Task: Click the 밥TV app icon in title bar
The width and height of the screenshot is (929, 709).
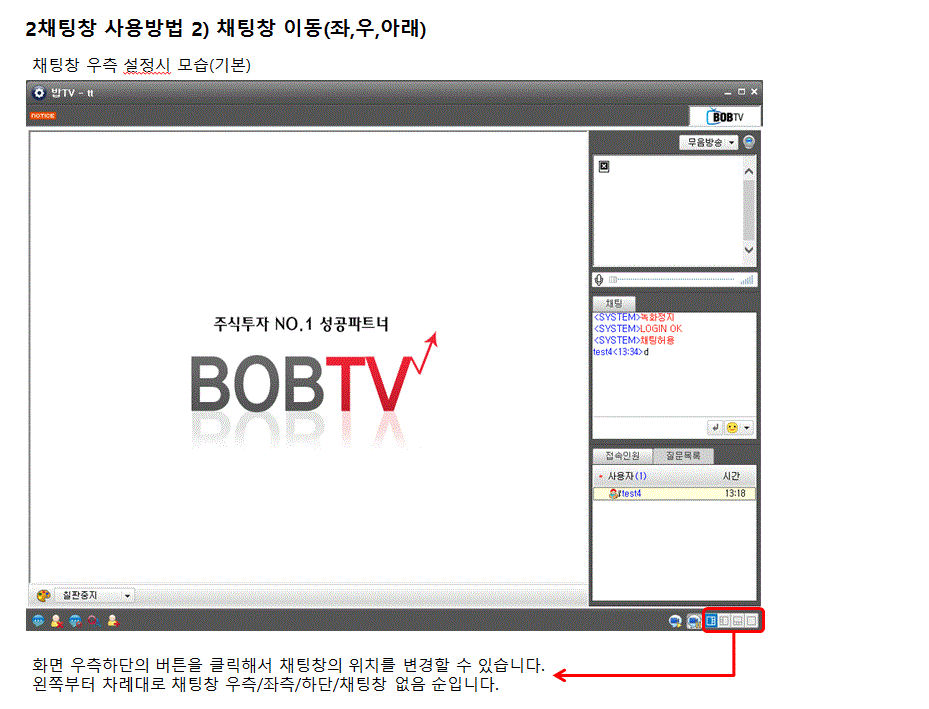Action: (39, 93)
